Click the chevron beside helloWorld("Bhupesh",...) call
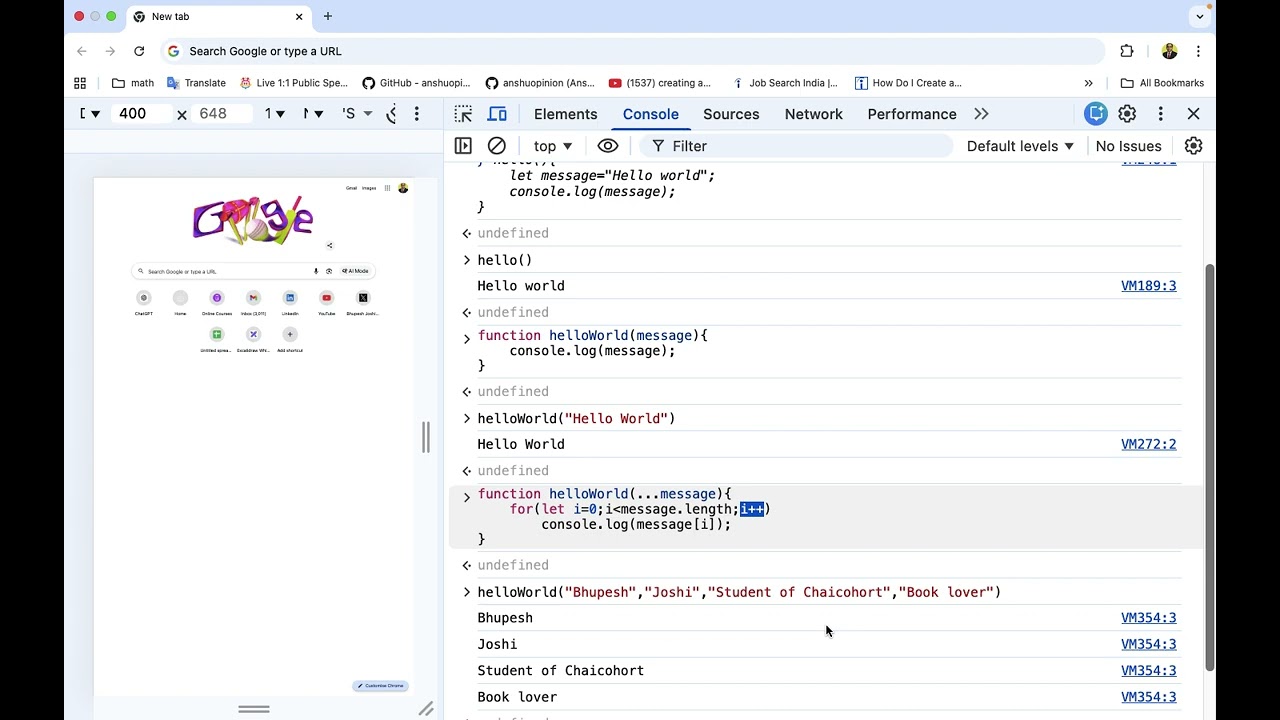Viewport: 1280px width, 720px height. coord(466,592)
